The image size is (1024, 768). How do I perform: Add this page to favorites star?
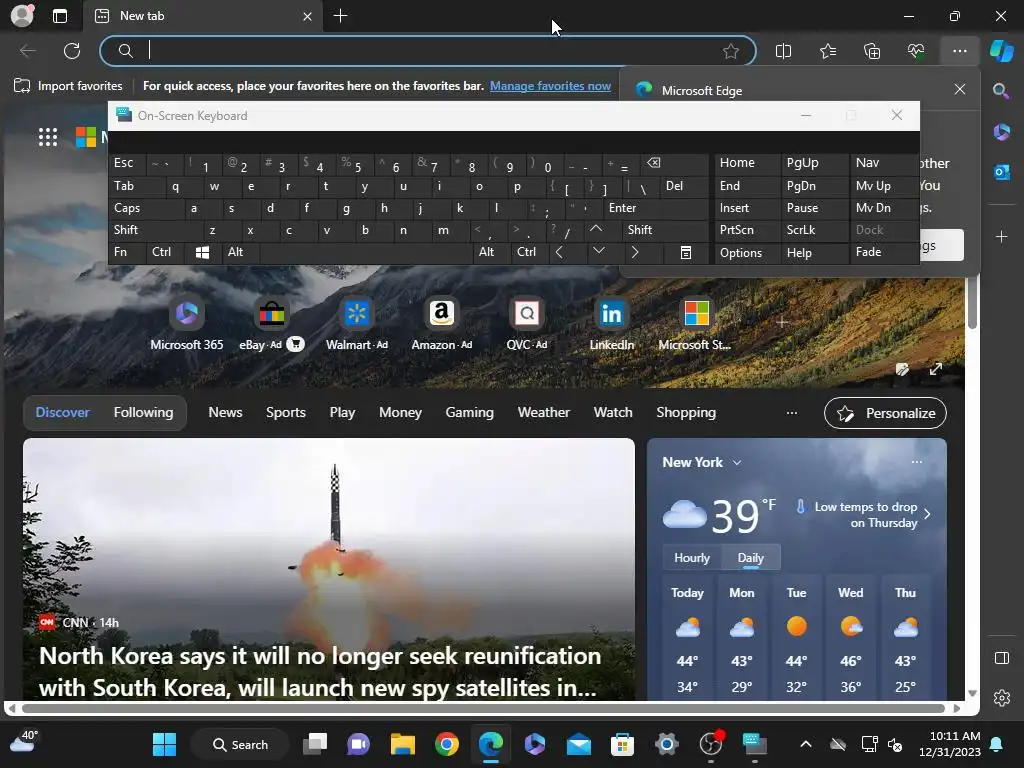731,51
